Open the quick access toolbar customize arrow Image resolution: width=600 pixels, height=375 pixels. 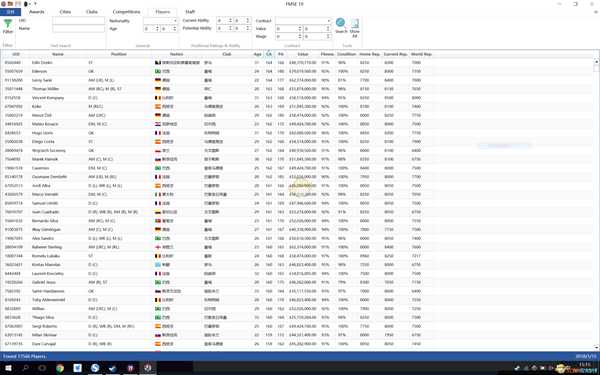click(x=35, y=4)
